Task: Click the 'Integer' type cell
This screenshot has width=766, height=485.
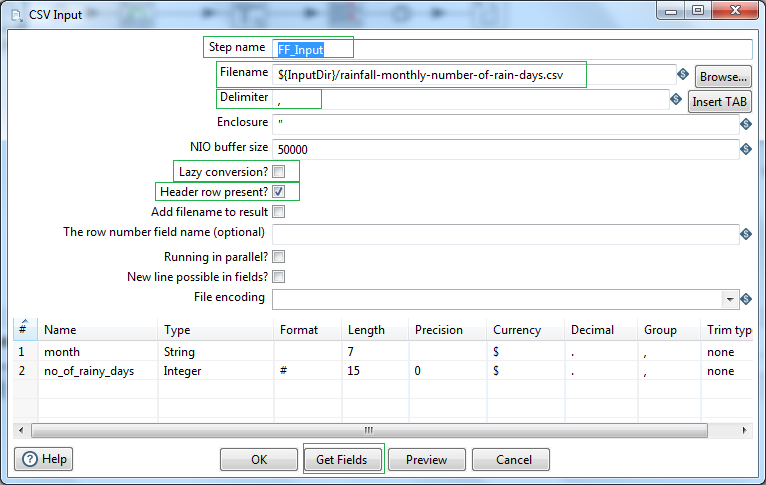Action: point(215,371)
